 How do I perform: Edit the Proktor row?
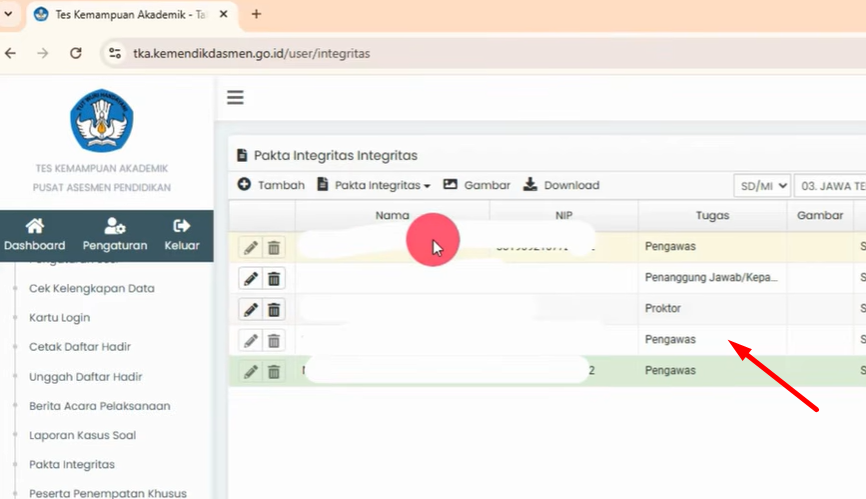251,310
